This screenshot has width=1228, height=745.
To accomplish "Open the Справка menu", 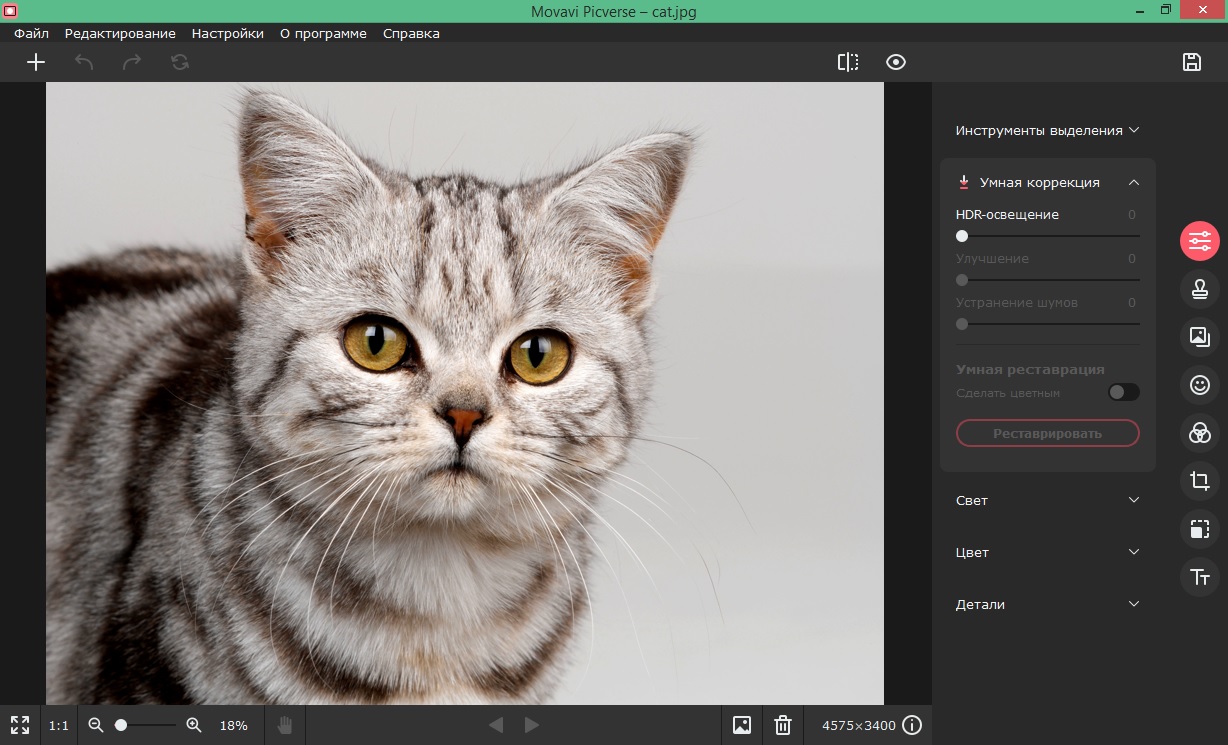I will 411,33.
